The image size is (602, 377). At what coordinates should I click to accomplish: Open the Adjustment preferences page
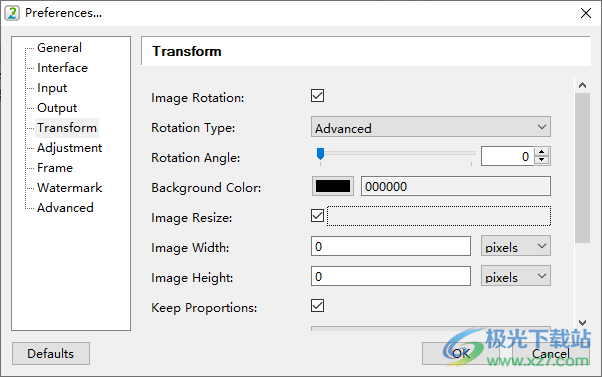coord(69,147)
